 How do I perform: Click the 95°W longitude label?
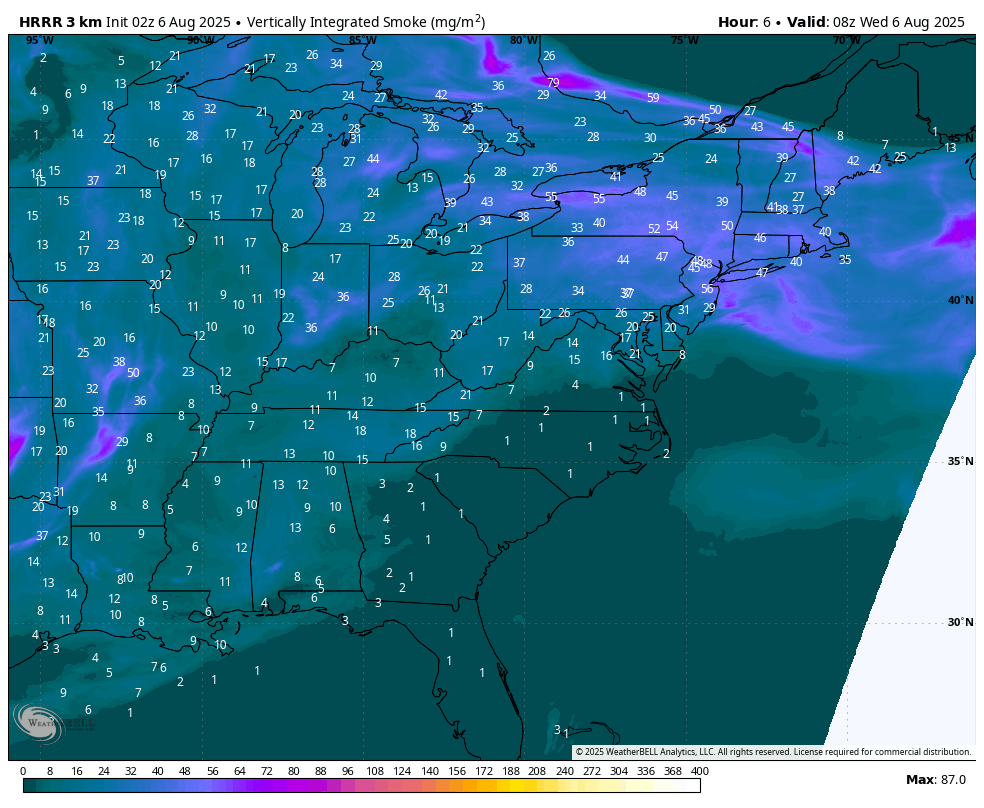[40, 40]
